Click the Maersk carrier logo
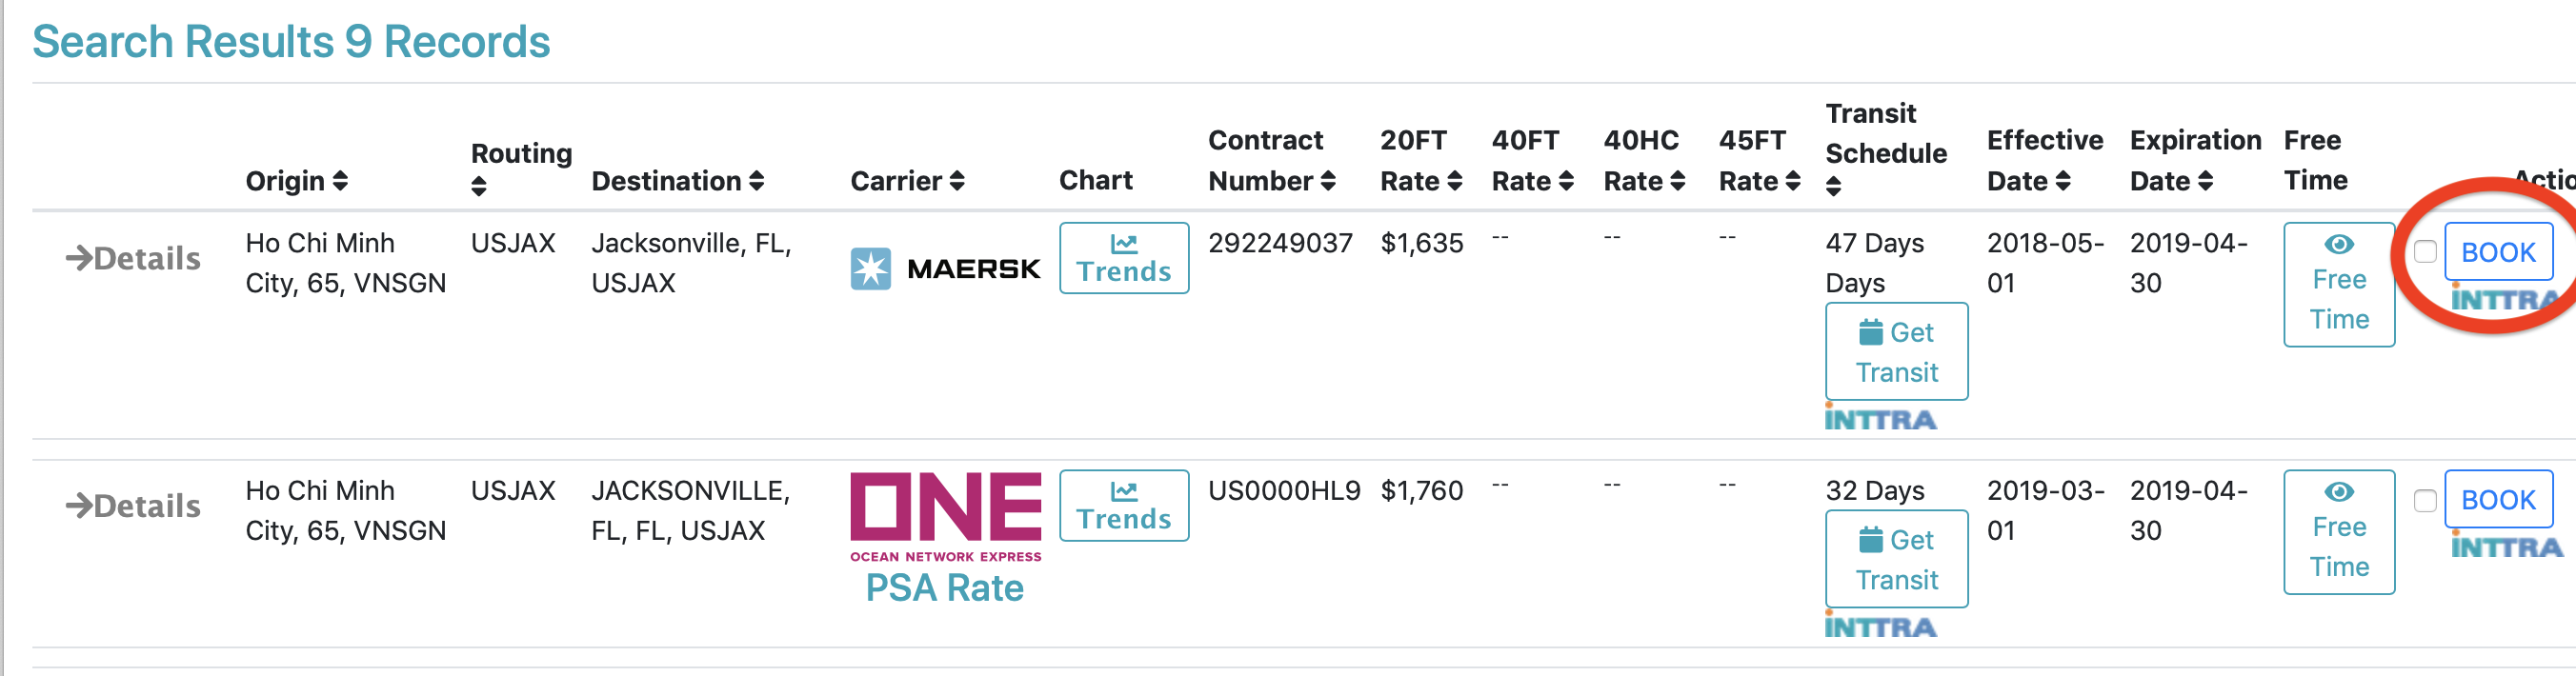2576x676 pixels. [x=945, y=269]
